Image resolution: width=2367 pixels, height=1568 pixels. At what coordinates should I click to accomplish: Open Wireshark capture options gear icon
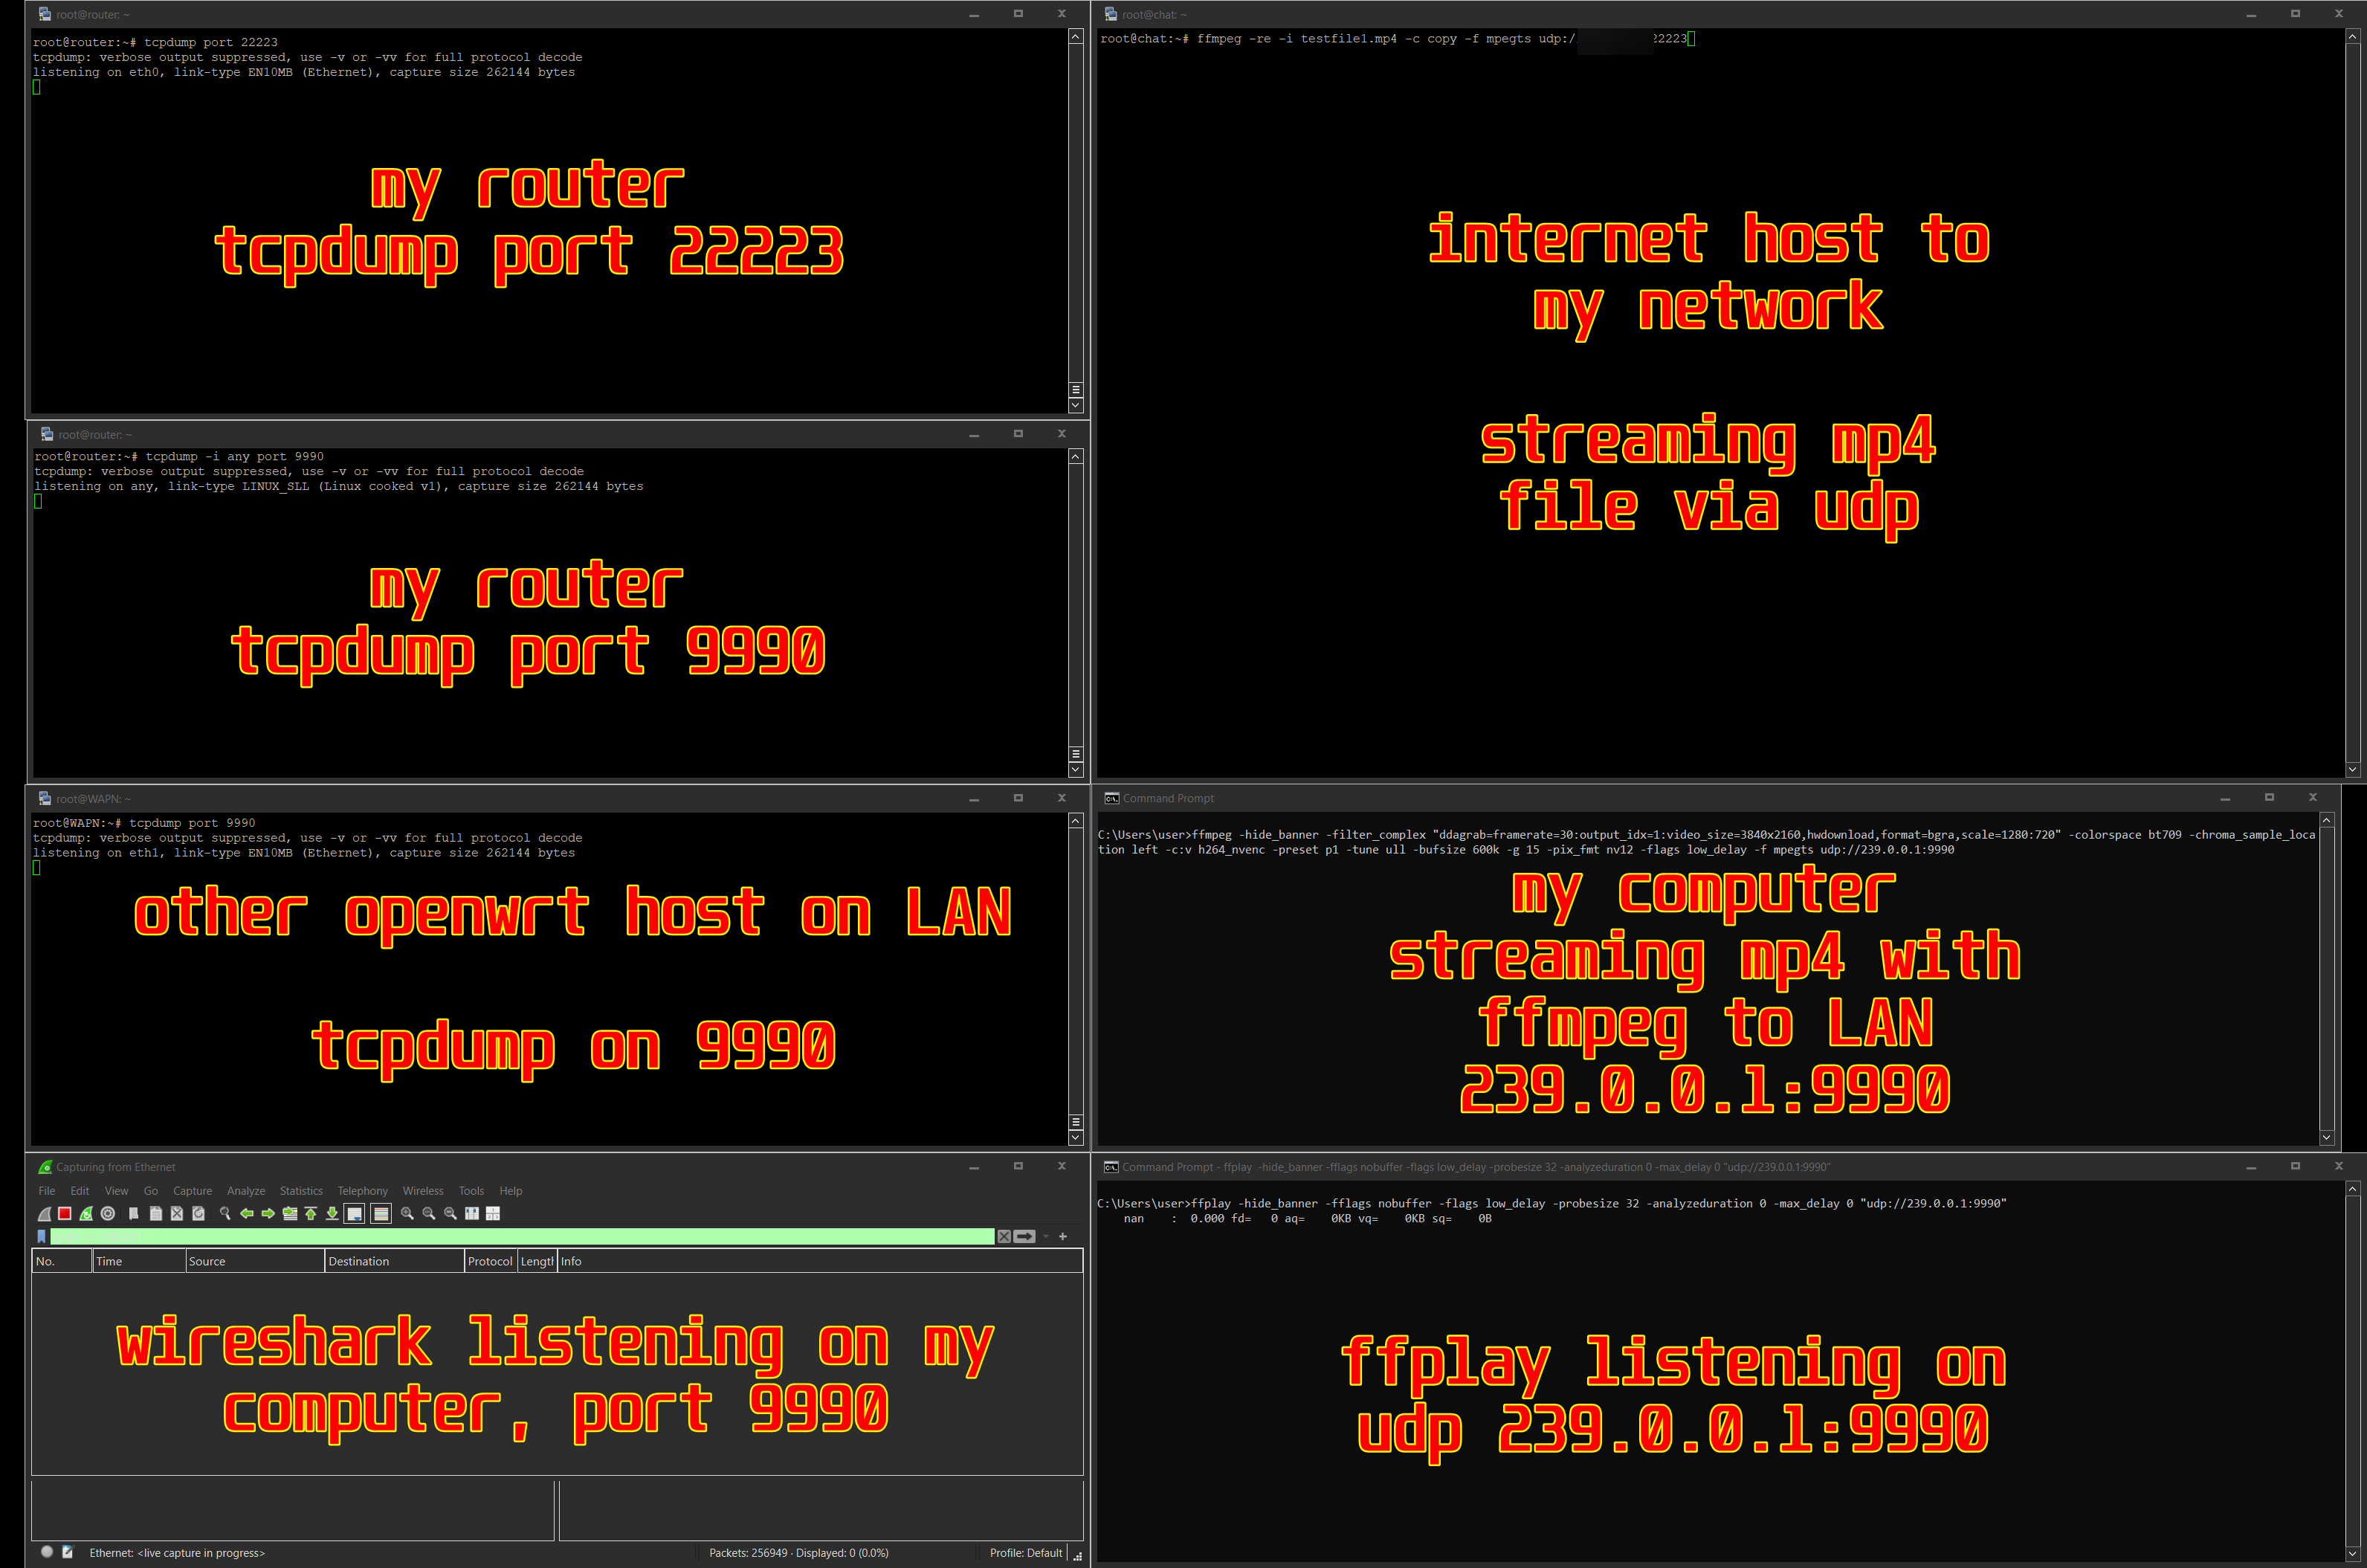[108, 1213]
